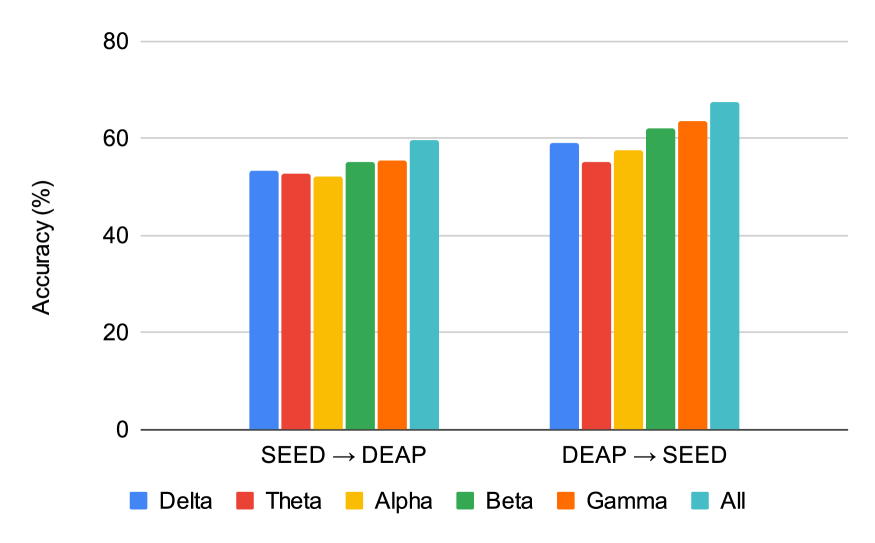Screen dimensions: 875x543
Task: Click the red Theta legend swatch
Action: 245,501
